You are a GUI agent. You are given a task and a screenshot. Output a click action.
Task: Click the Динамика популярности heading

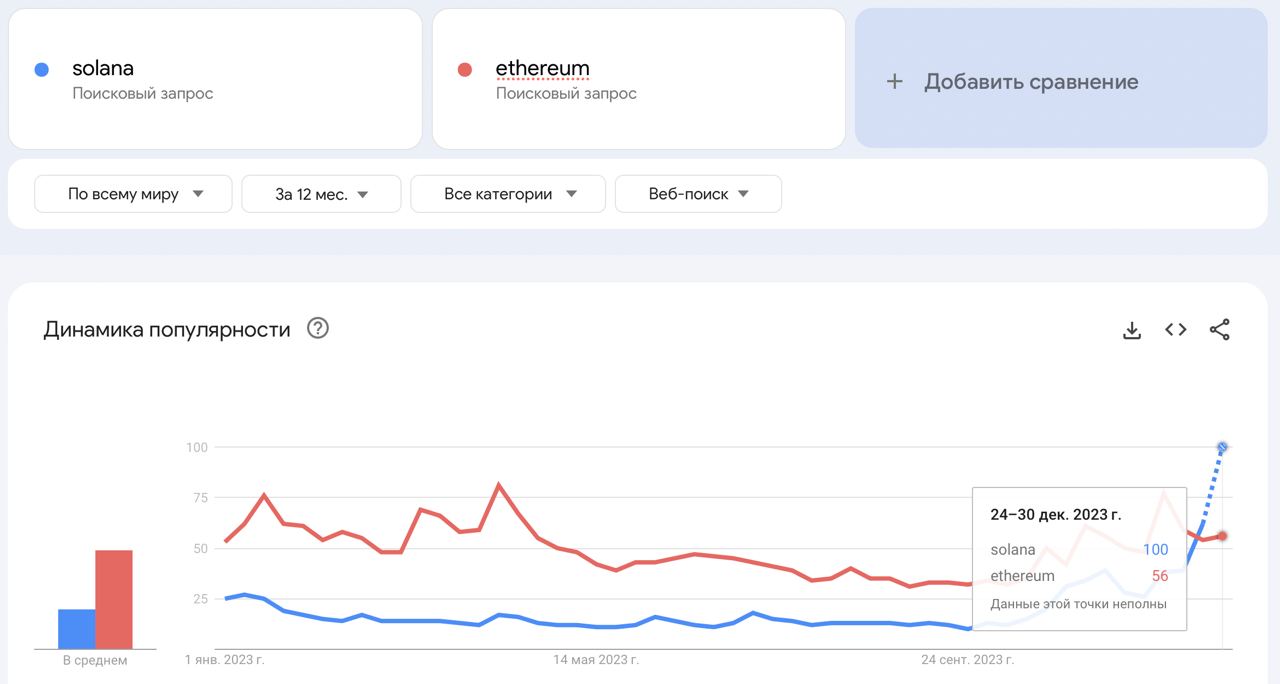point(167,329)
